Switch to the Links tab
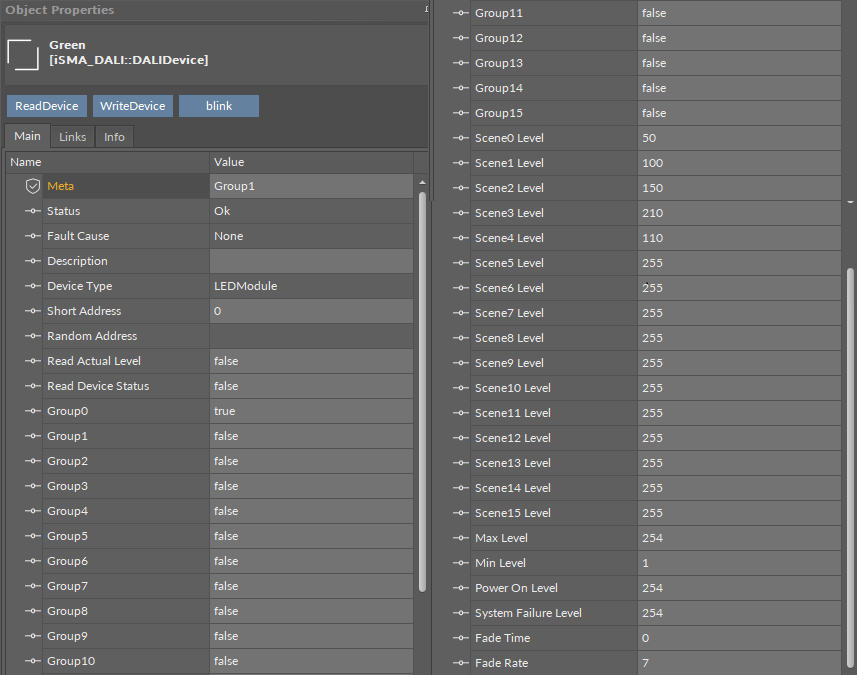 tap(72, 137)
